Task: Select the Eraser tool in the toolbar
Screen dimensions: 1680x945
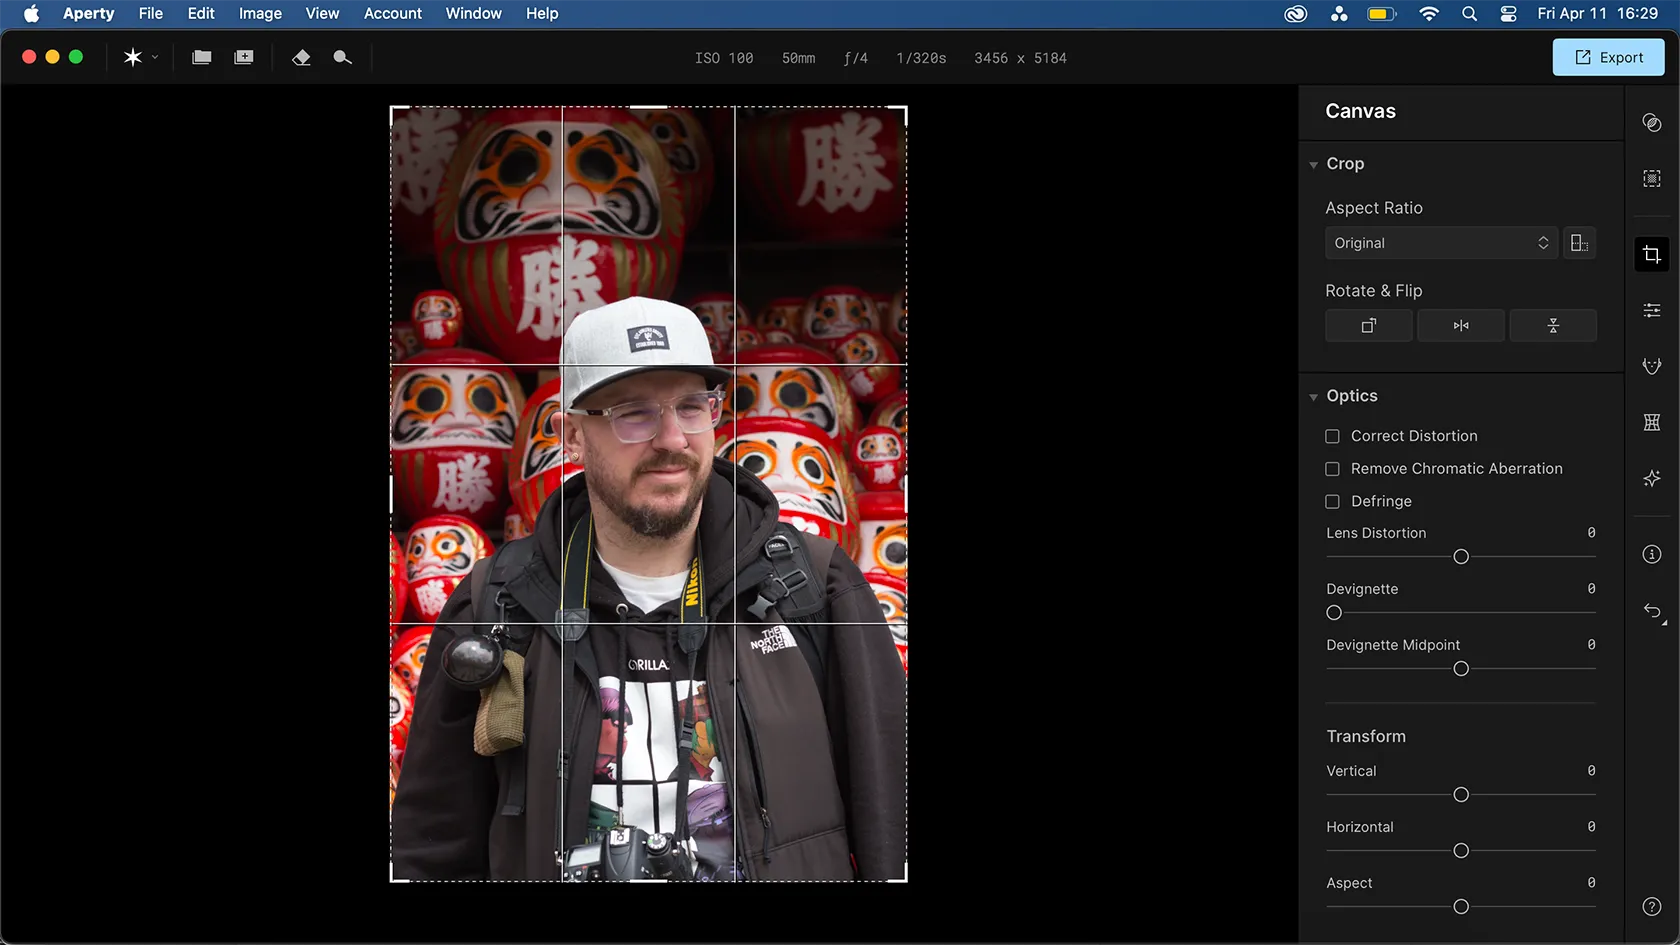Action: coord(302,57)
